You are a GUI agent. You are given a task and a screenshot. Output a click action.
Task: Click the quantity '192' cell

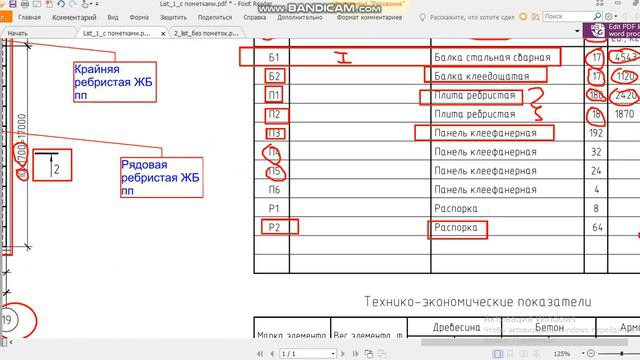(596, 133)
